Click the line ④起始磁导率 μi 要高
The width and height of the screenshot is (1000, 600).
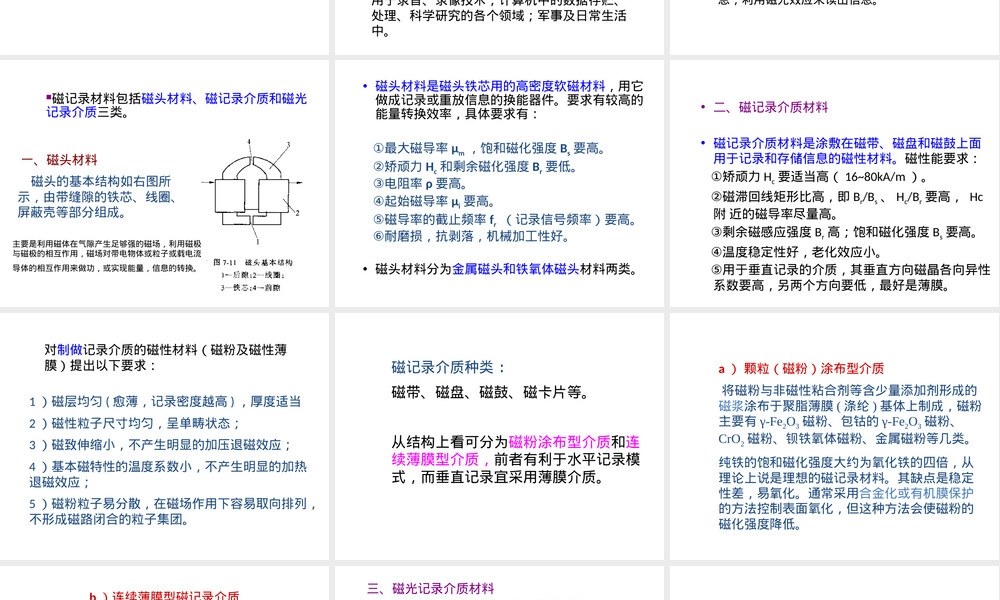point(434,201)
